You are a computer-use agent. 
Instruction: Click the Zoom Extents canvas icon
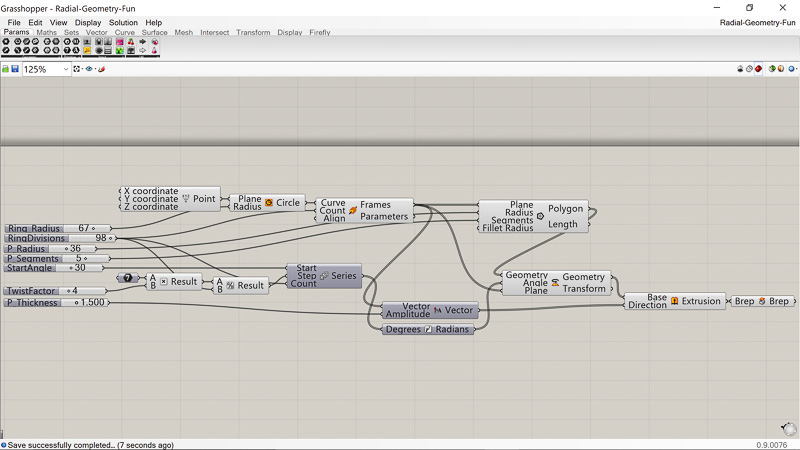tap(77, 69)
